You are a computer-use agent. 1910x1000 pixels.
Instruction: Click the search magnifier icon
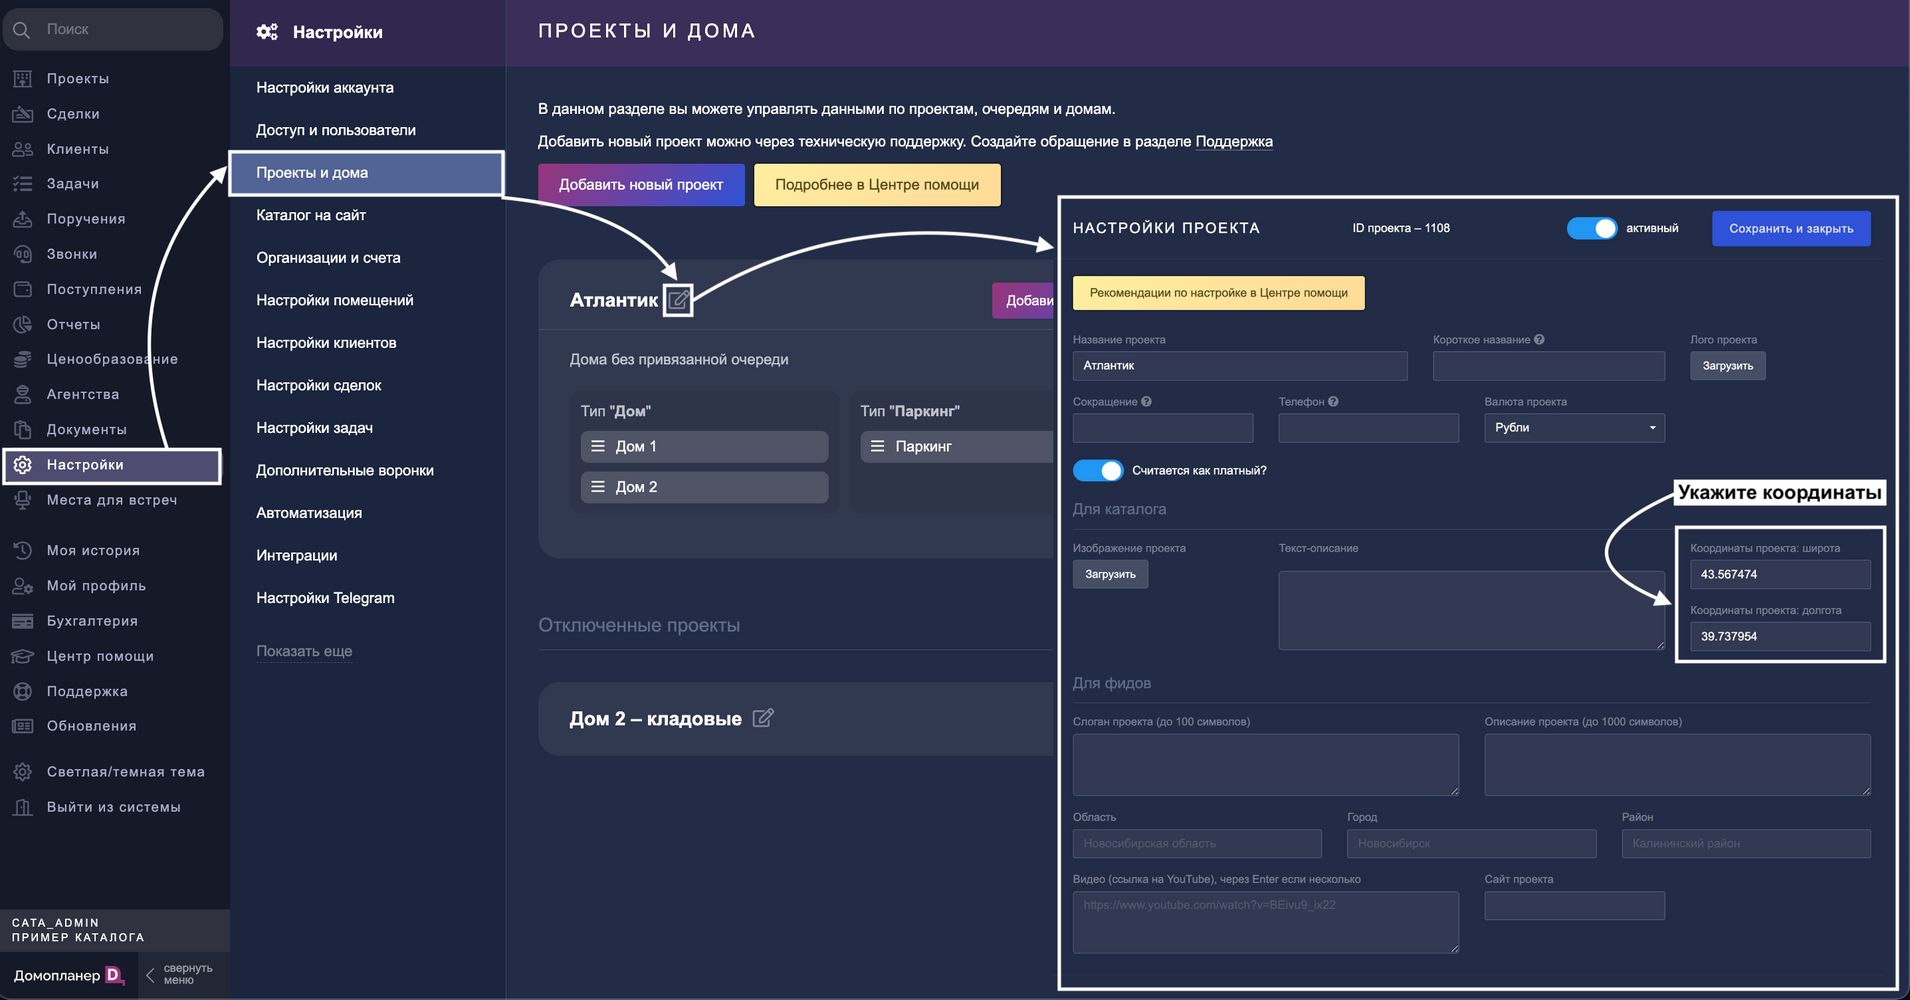tap(22, 30)
